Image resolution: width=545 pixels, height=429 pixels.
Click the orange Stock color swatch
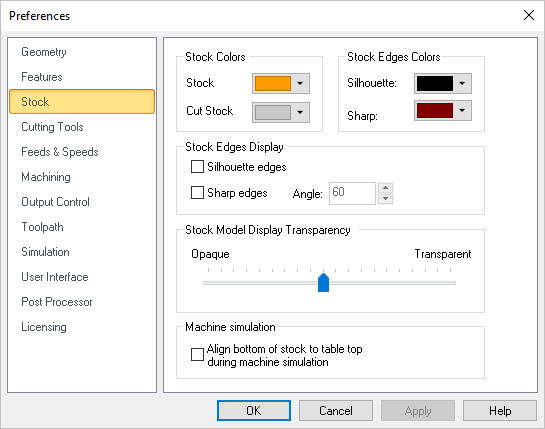273,83
